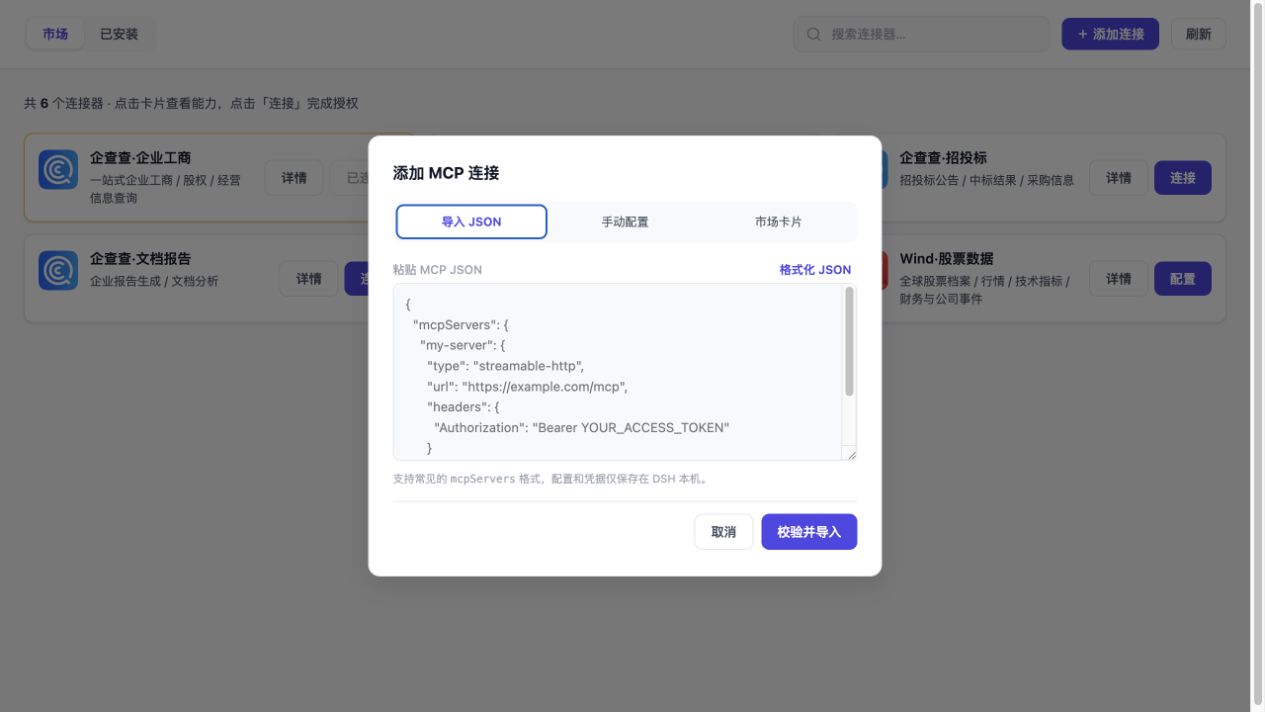Screen dimensions: 1265x712
Task: Click the 支持常见的 mcpServers 格式 hint text
Action: coord(551,479)
